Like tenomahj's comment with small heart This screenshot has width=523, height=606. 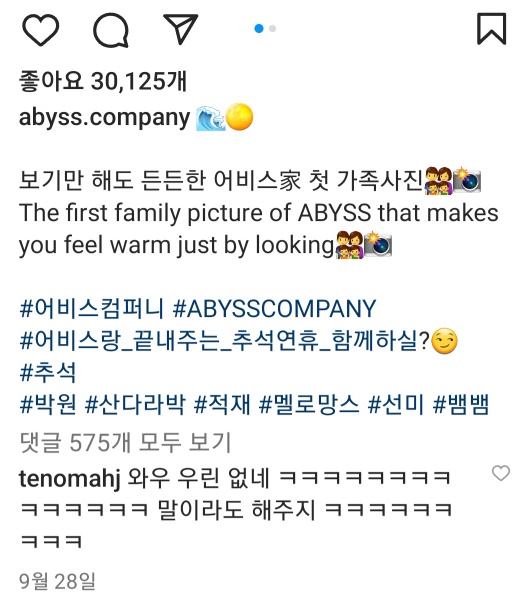click(x=501, y=473)
